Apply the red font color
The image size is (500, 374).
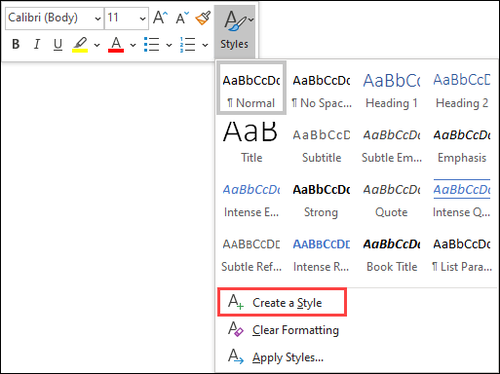click(x=116, y=44)
